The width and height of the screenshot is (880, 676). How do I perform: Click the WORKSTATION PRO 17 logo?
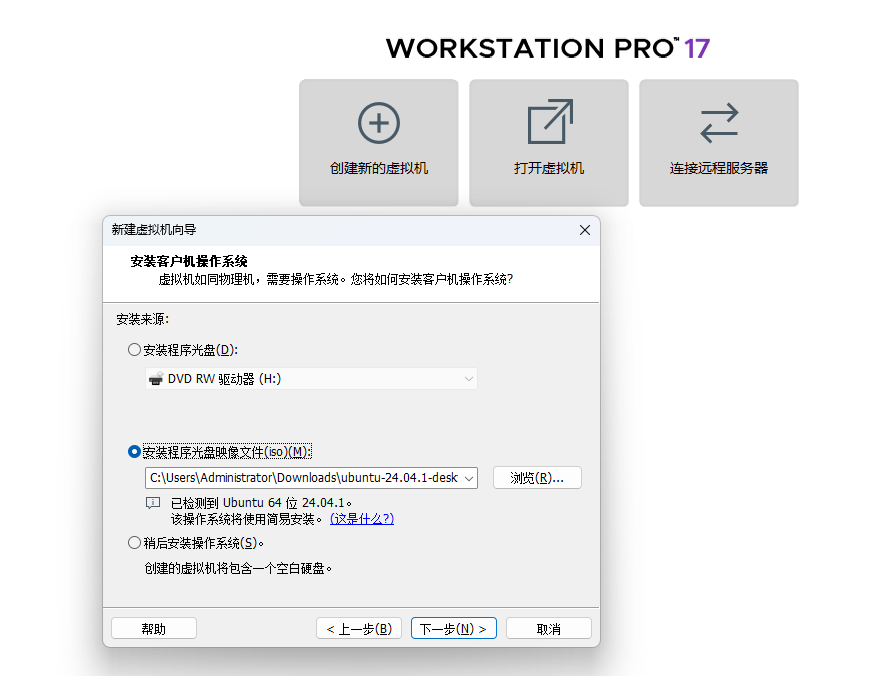pos(548,48)
